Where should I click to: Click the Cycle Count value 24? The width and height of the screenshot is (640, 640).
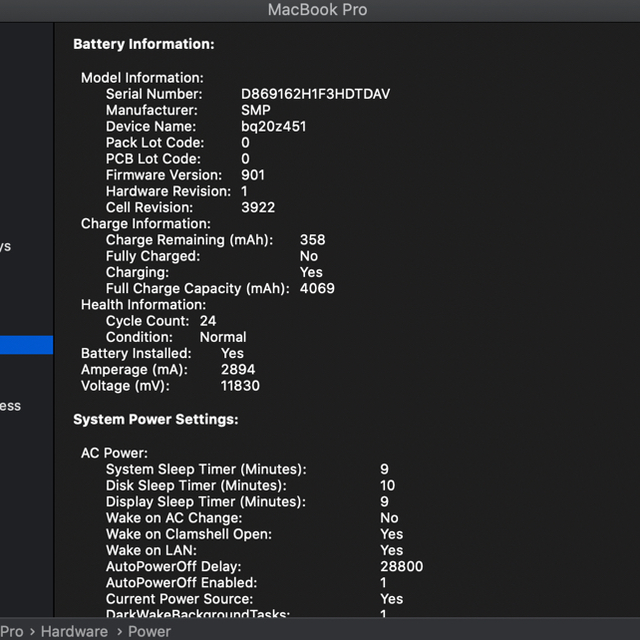click(x=208, y=321)
